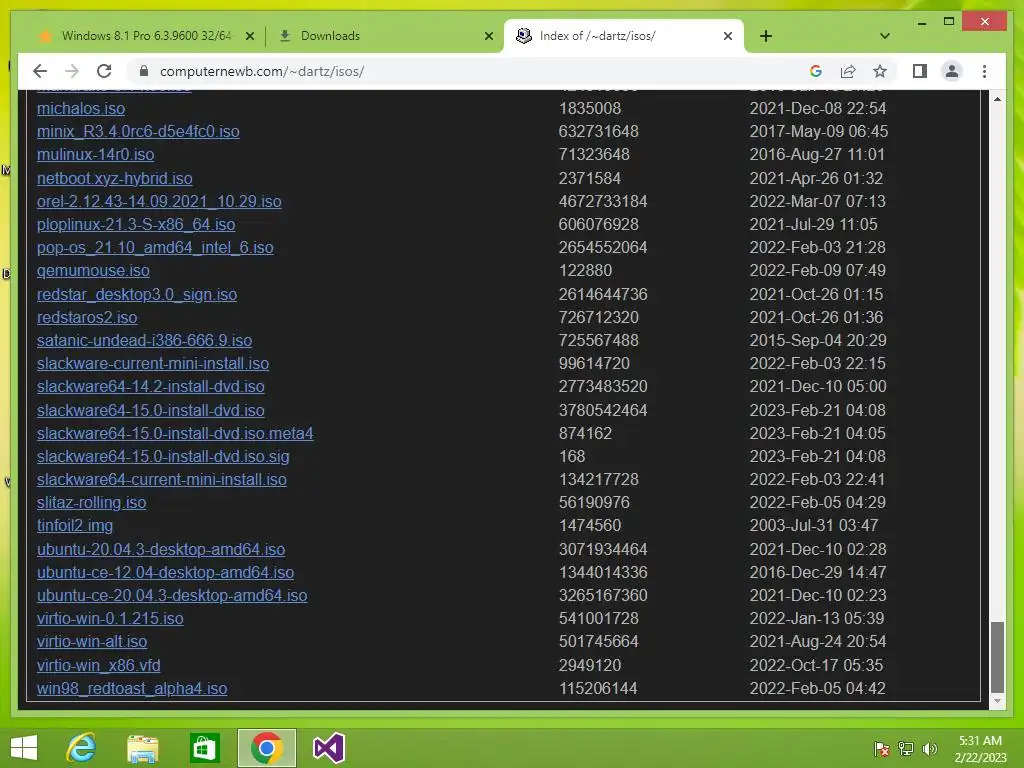Click the forward navigation arrow
This screenshot has width=1024, height=768.
tap(72, 71)
